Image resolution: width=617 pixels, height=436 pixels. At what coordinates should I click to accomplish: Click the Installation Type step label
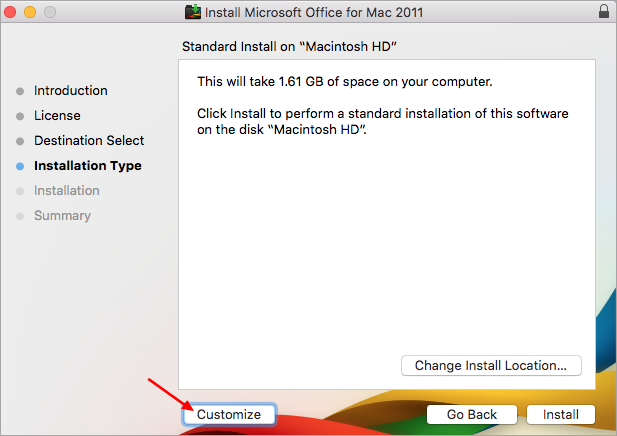tap(88, 166)
